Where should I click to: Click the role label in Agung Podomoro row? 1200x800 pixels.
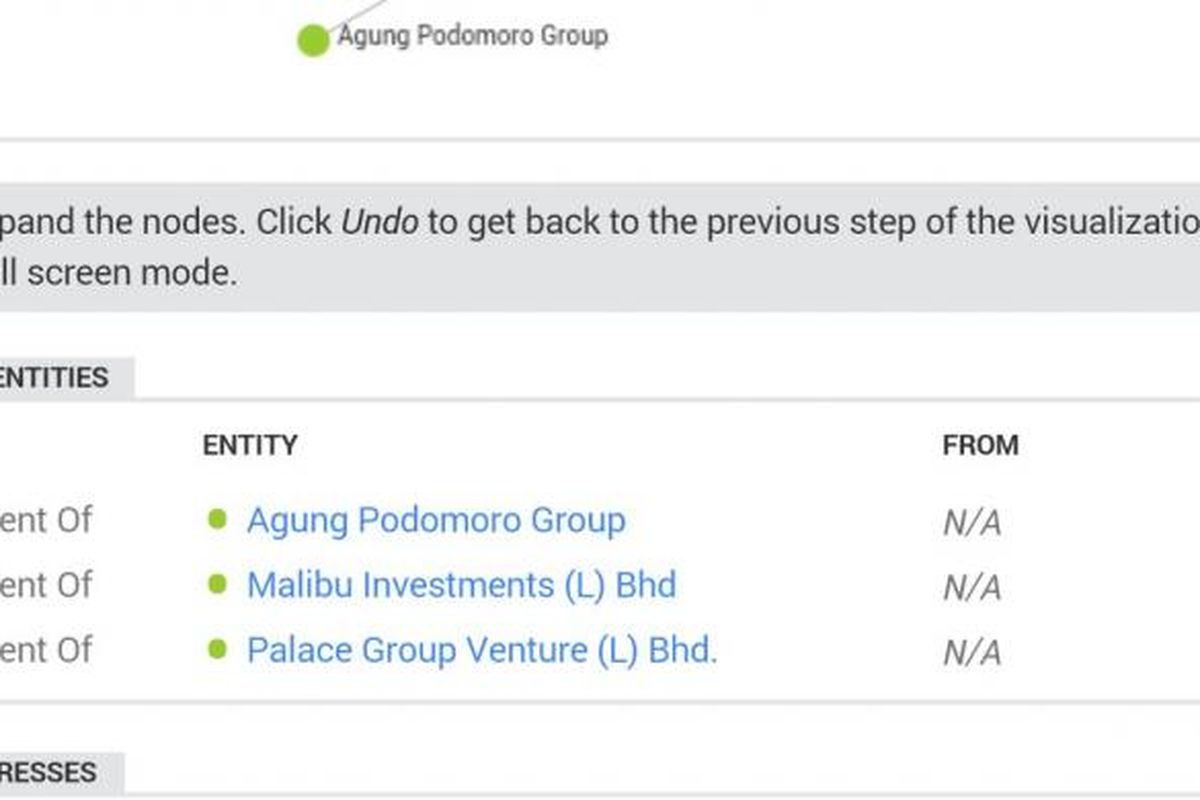click(x=45, y=521)
